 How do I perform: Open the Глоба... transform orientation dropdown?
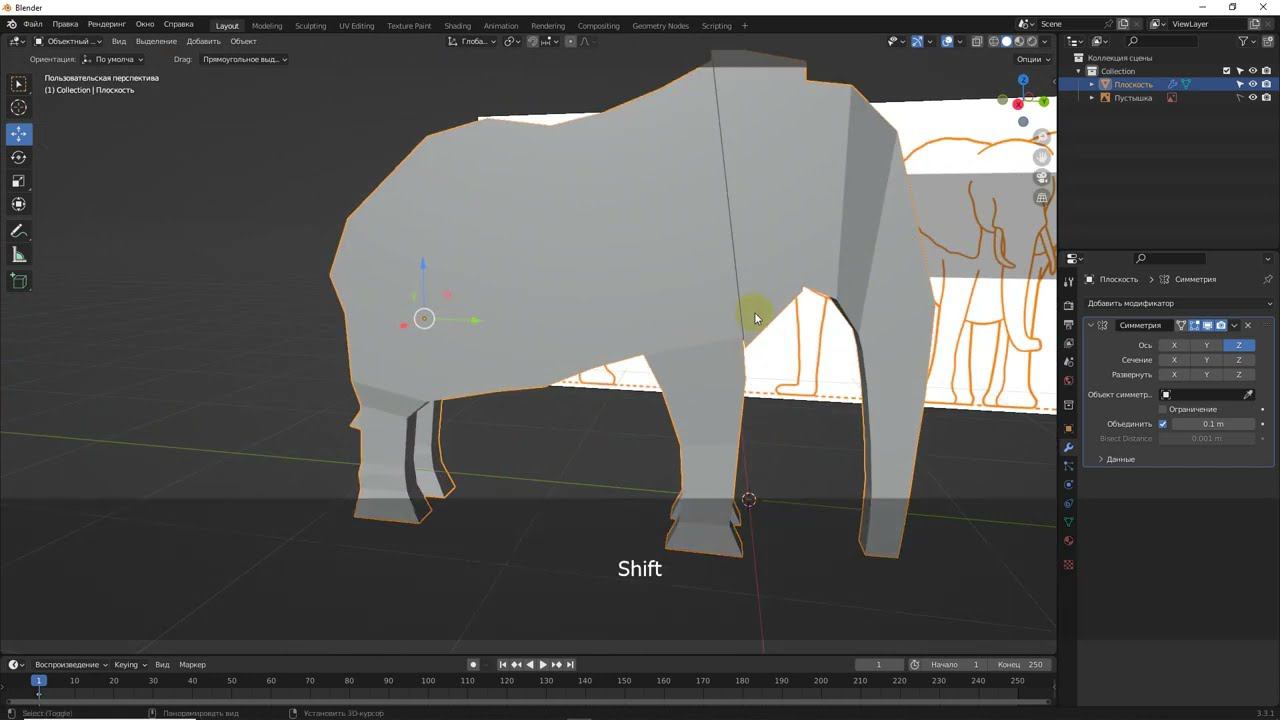(x=472, y=41)
